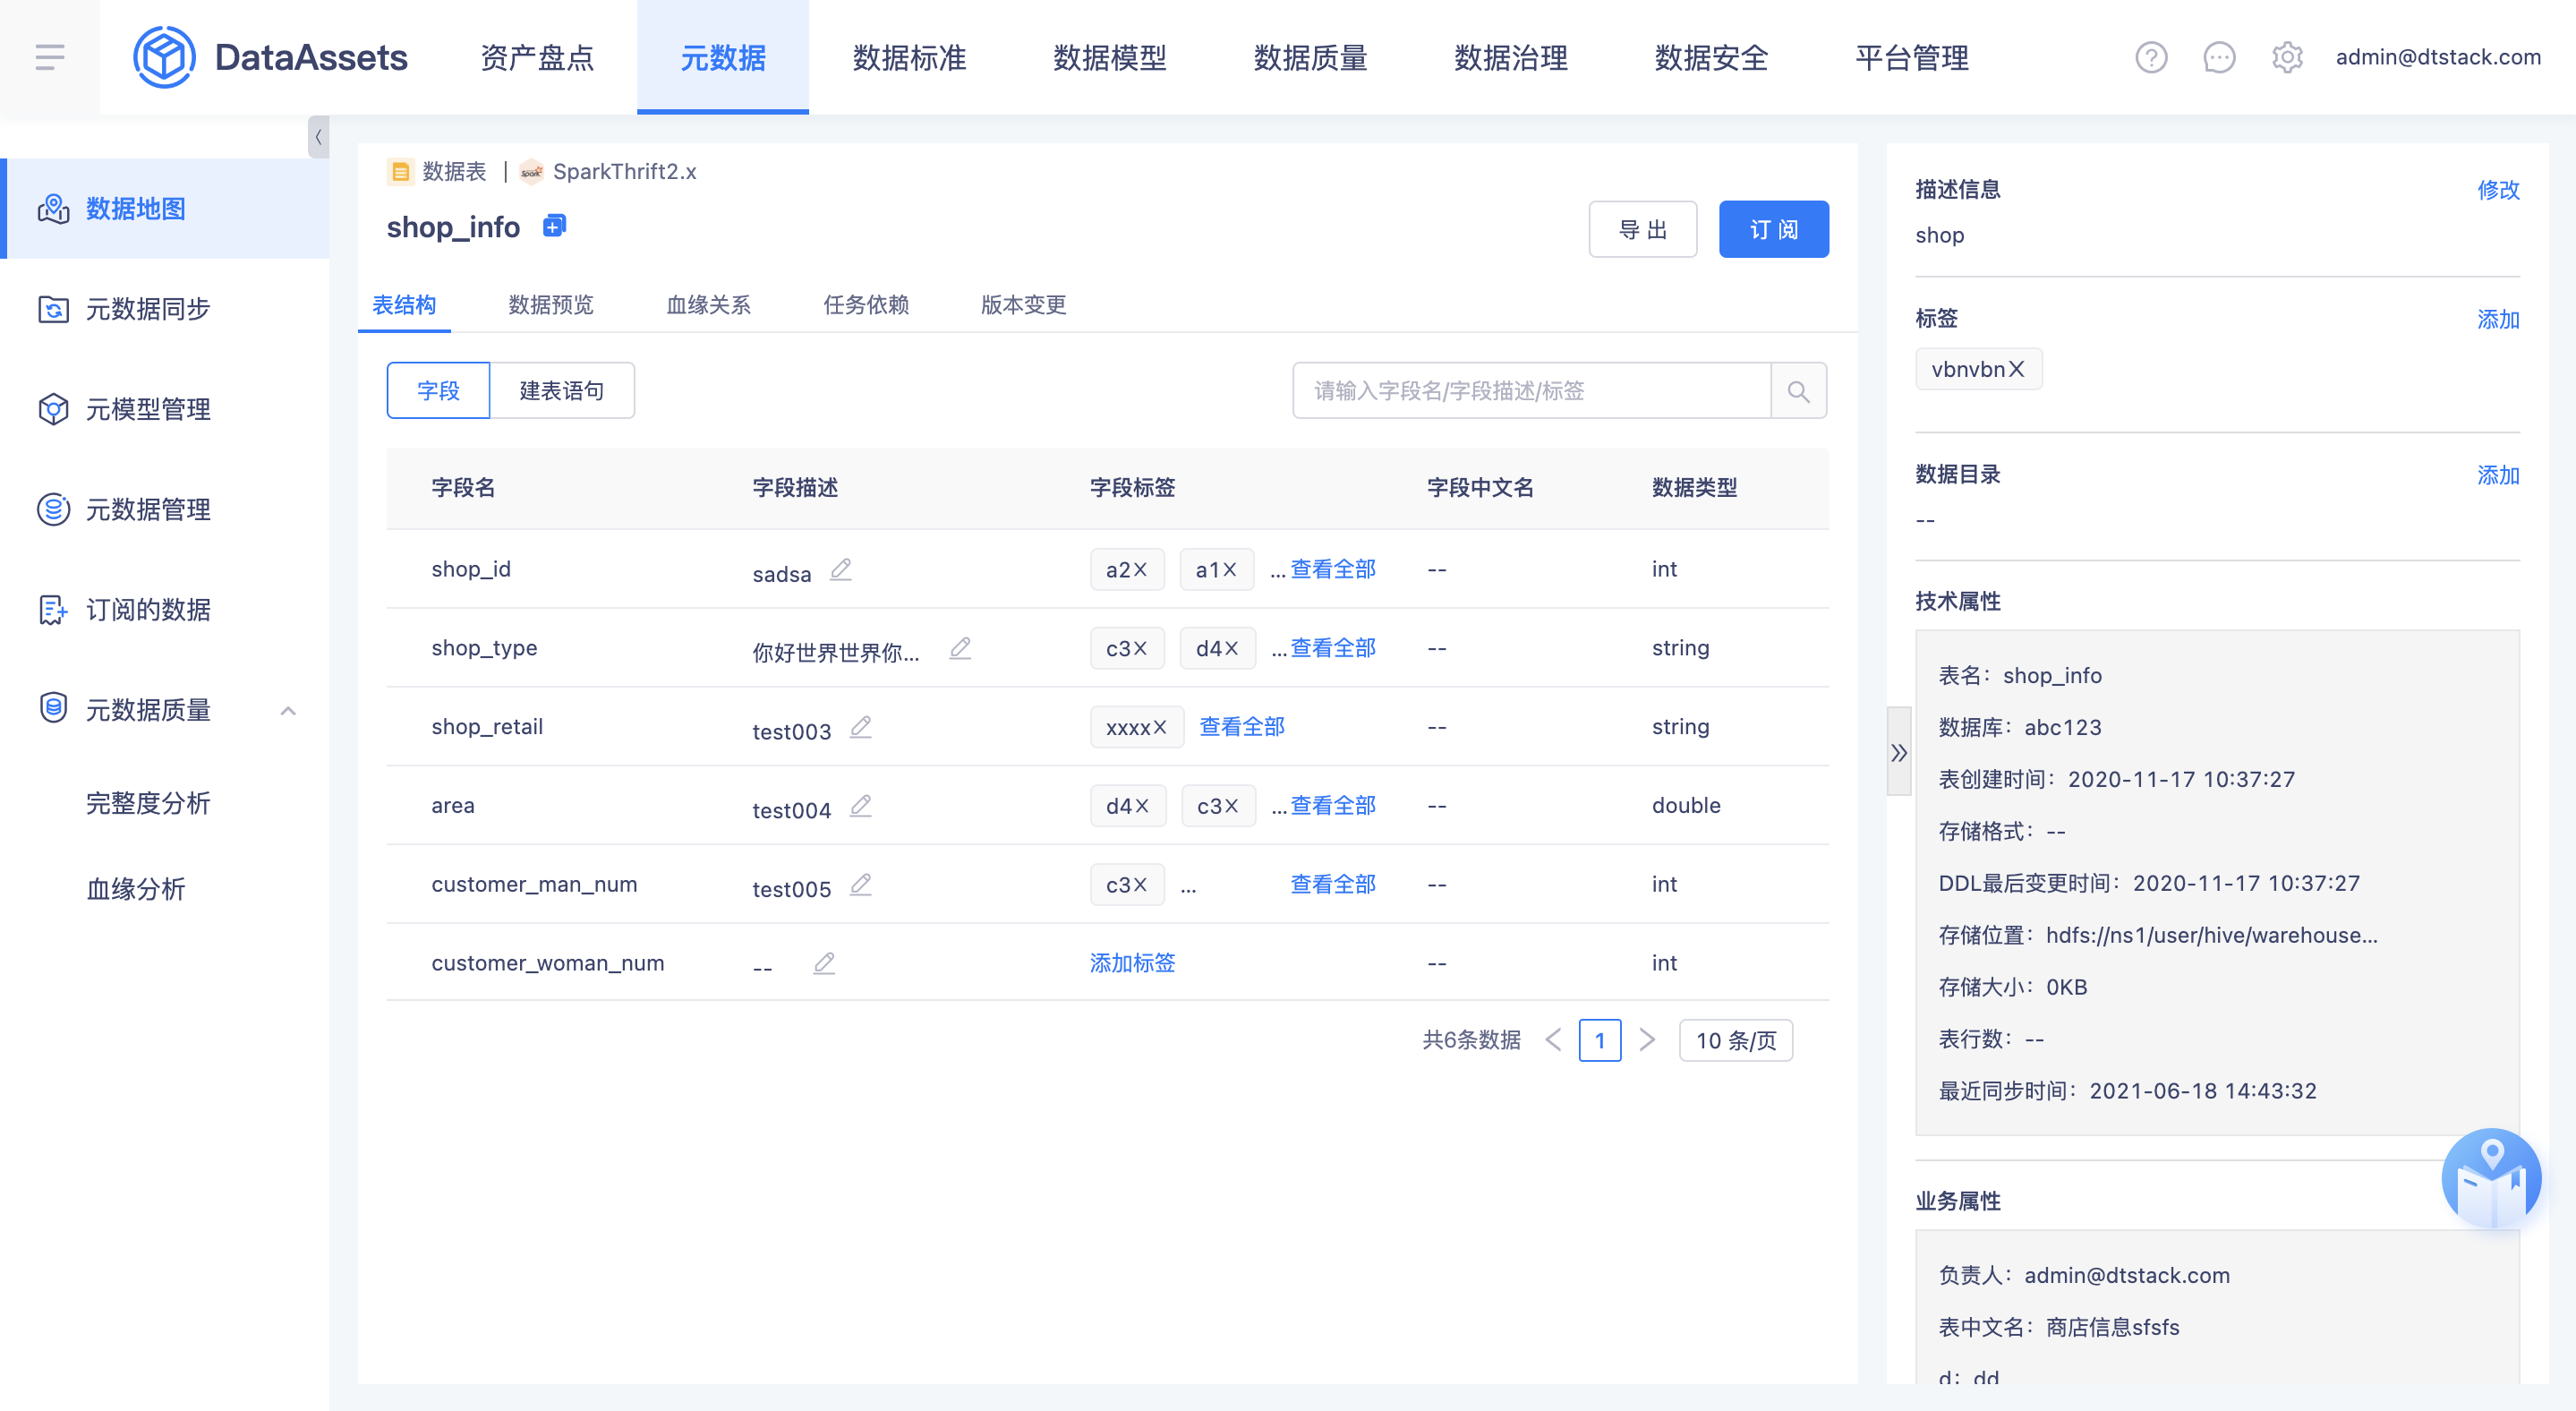Viewport: 2576px width, 1411px height.
Task: Remove the xxxx tag in shop_retail row
Action: point(1160,727)
